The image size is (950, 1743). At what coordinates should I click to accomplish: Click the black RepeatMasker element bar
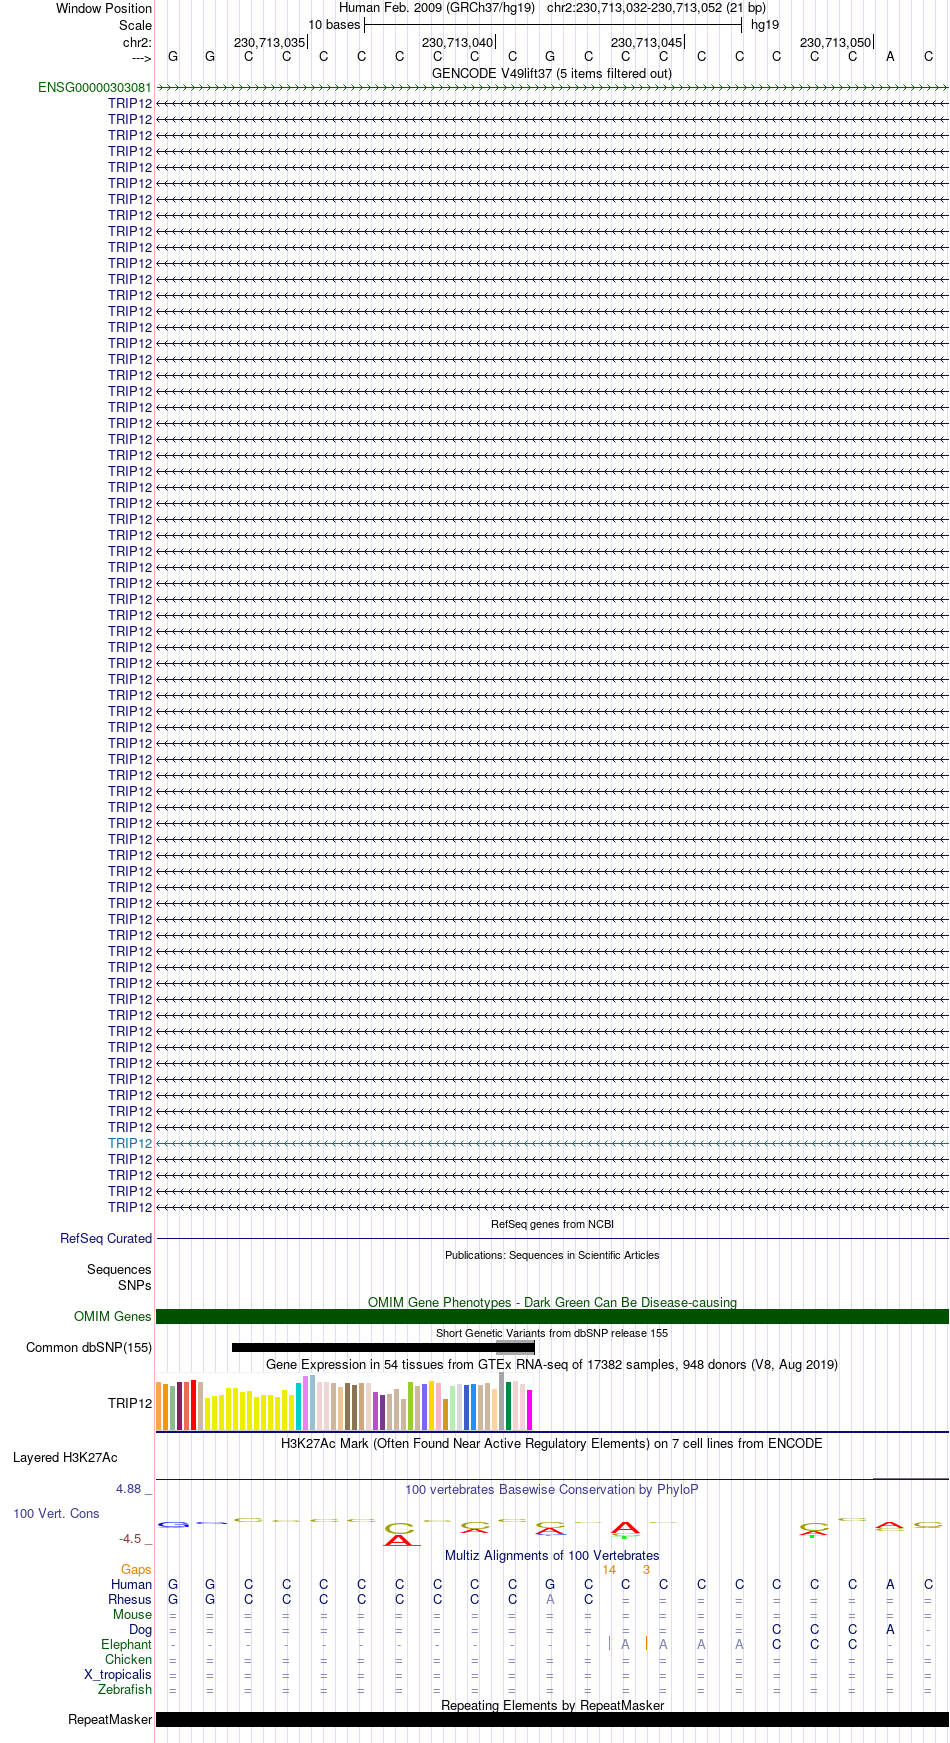click(x=552, y=1720)
